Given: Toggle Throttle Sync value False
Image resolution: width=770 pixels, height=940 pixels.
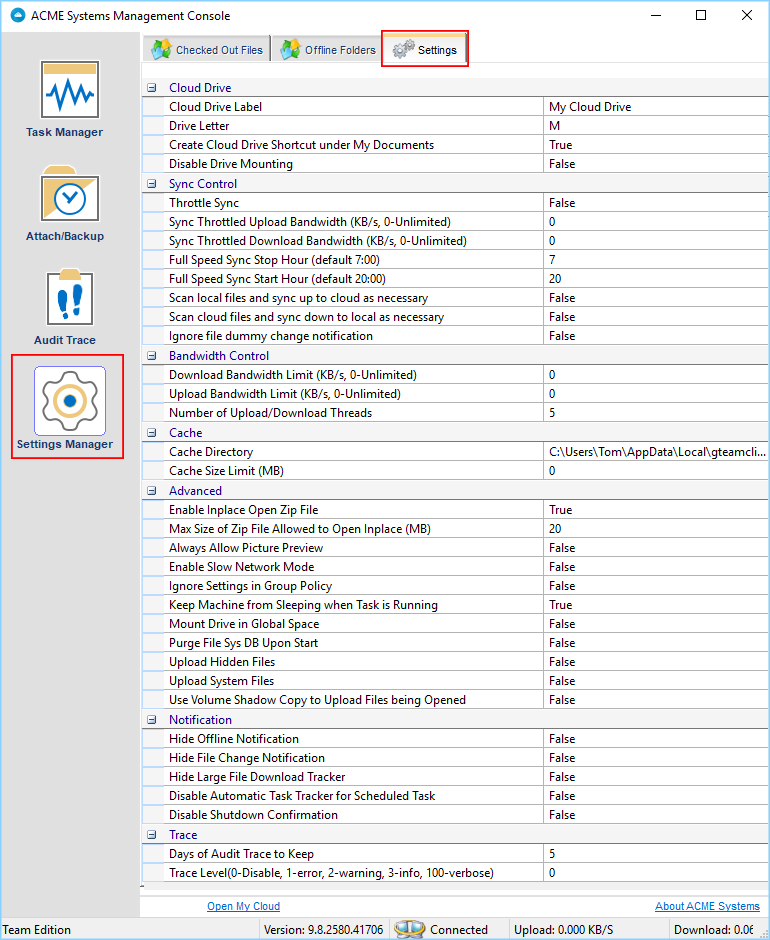Looking at the screenshot, I should pos(656,203).
